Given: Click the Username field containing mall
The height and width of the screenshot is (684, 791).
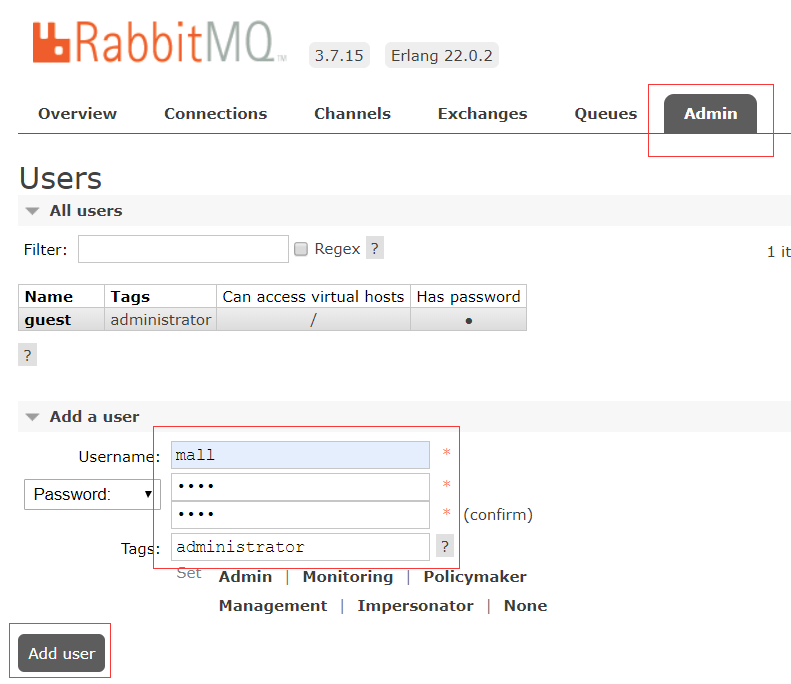Looking at the screenshot, I should point(300,455).
